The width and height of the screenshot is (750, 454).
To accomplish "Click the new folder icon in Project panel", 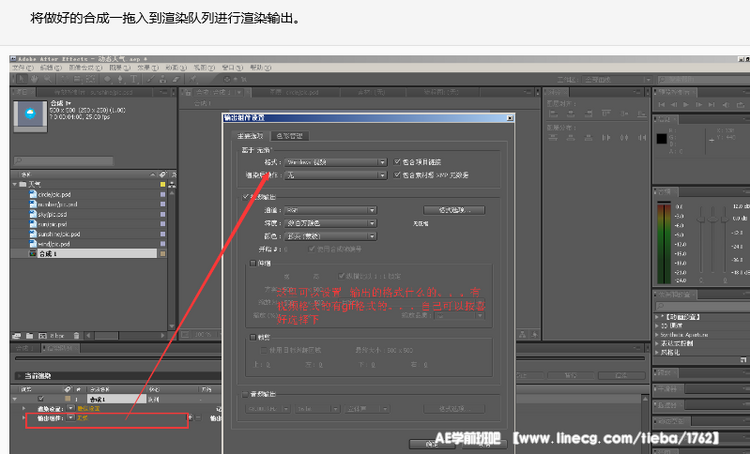I will click(x=30, y=336).
